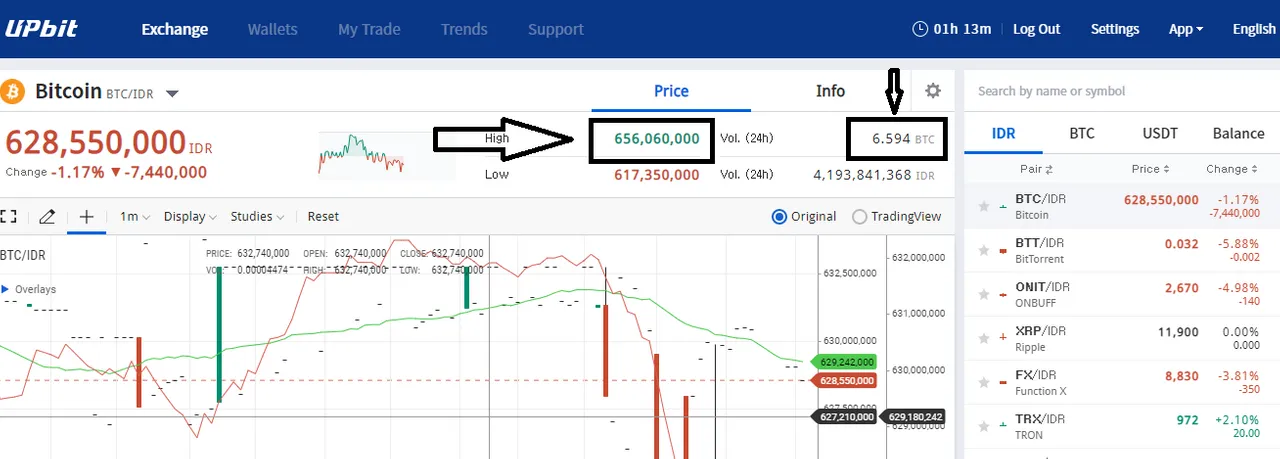Select the BTC market tab
Screen dimensions: 1280x459
point(1082,133)
